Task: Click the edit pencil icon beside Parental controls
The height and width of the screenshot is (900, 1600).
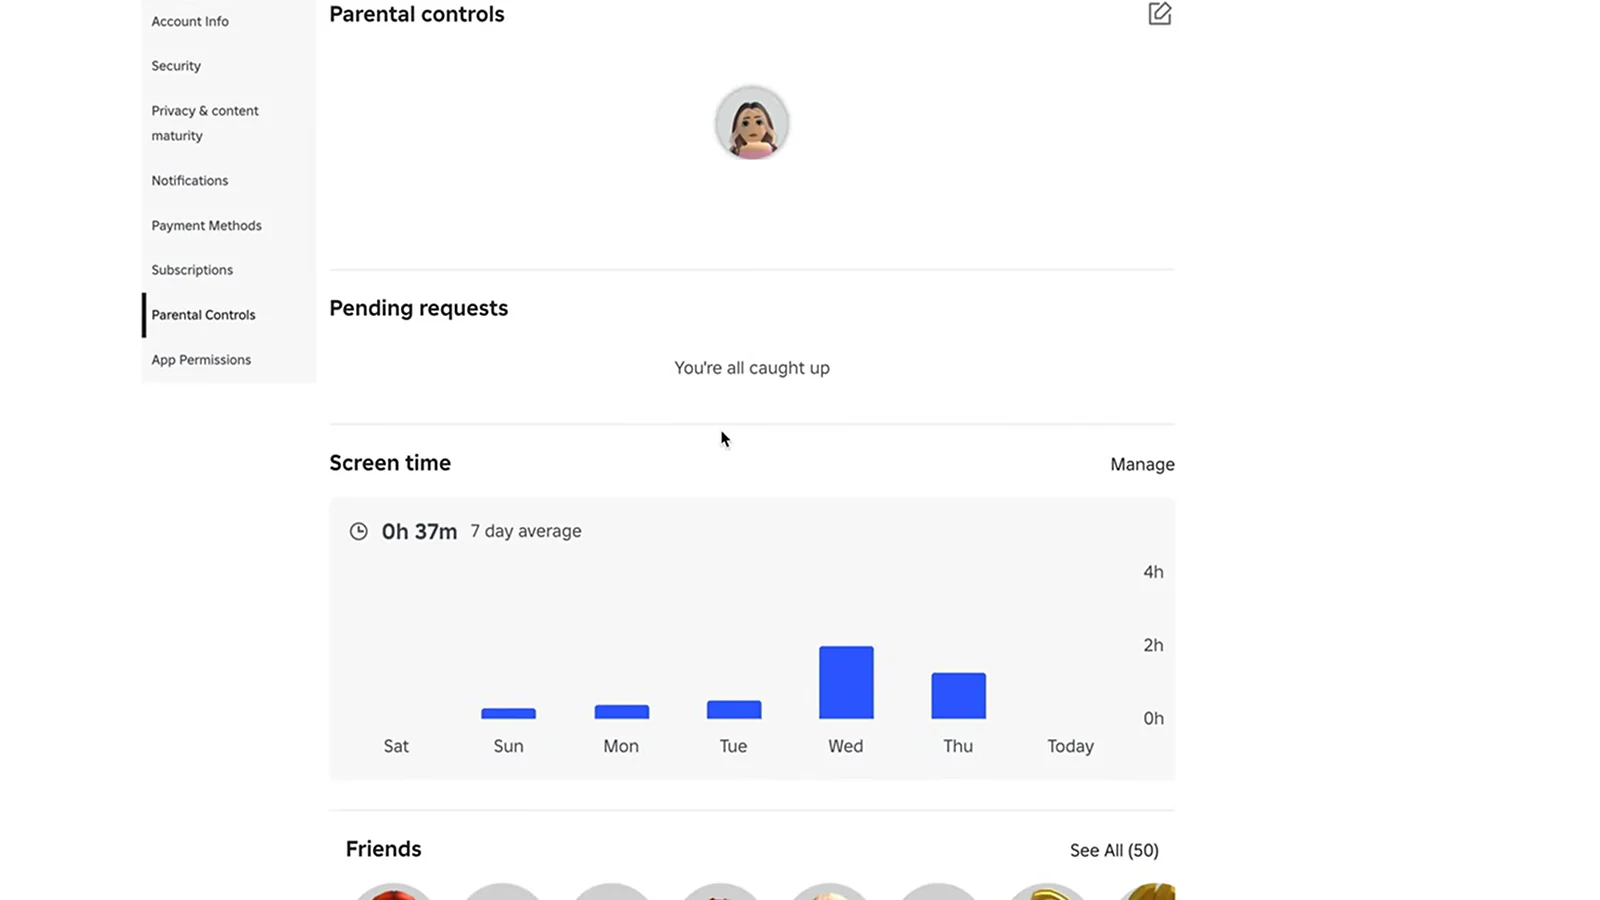Action: (x=1159, y=14)
